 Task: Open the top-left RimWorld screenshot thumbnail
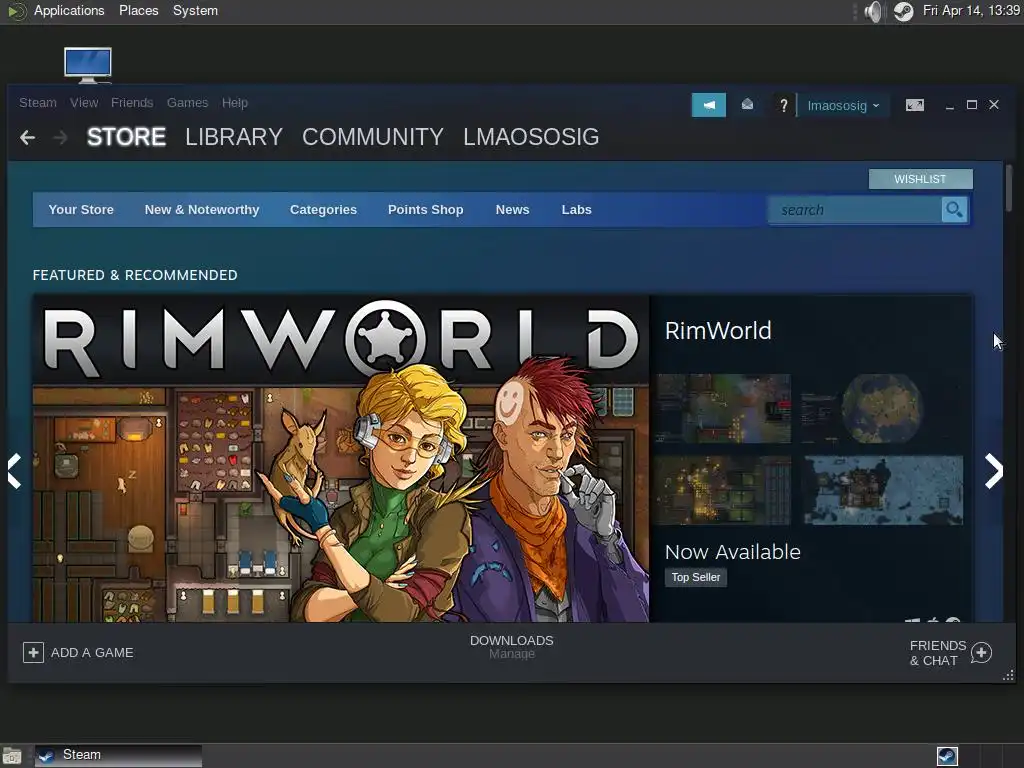tap(723, 409)
